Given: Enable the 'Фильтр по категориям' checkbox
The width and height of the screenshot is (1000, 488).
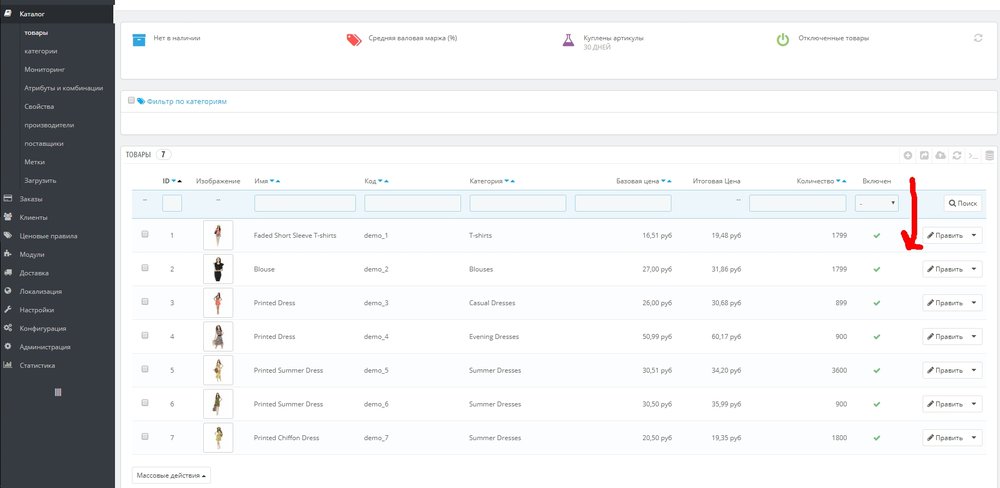Looking at the screenshot, I should pos(131,101).
